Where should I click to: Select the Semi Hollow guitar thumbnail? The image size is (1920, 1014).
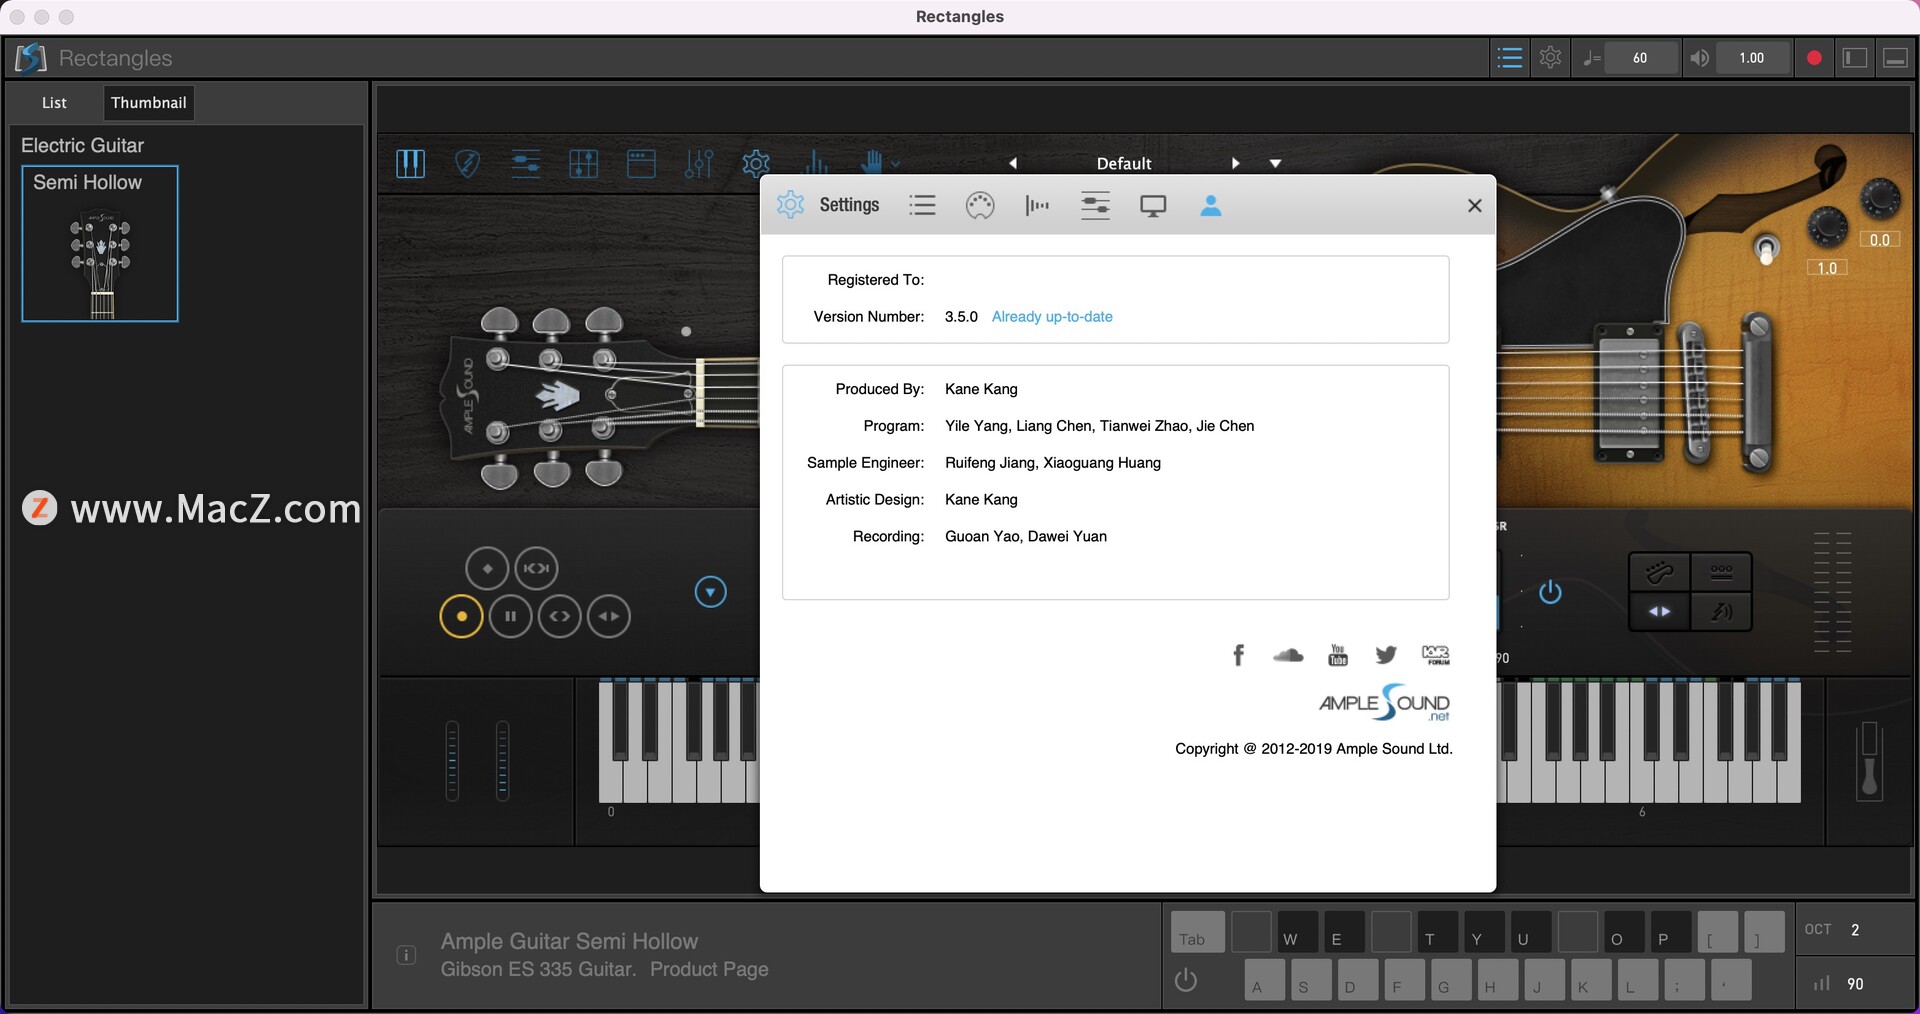coord(100,244)
